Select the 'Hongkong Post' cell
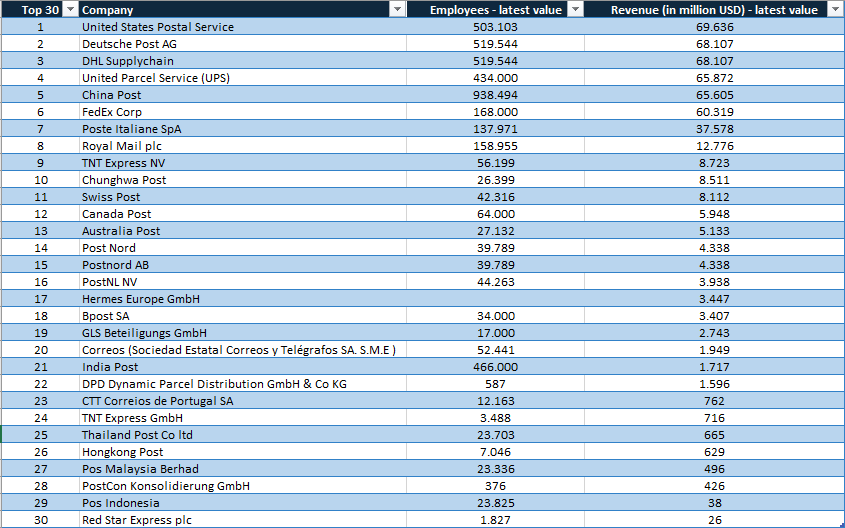Viewport: 845px width, 528px height. [243, 451]
